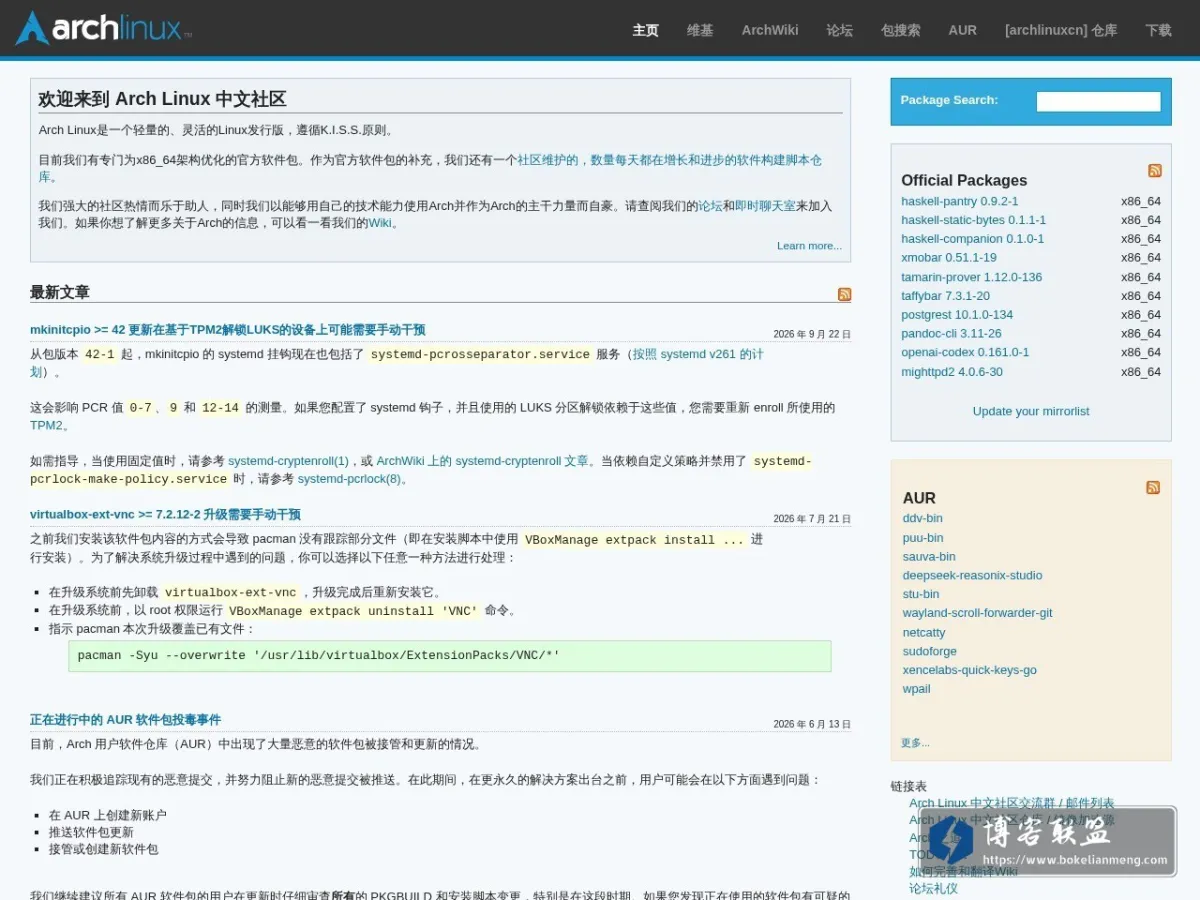Image resolution: width=1200 pixels, height=900 pixels.
Task: Open AUR package wpail
Action: (916, 689)
